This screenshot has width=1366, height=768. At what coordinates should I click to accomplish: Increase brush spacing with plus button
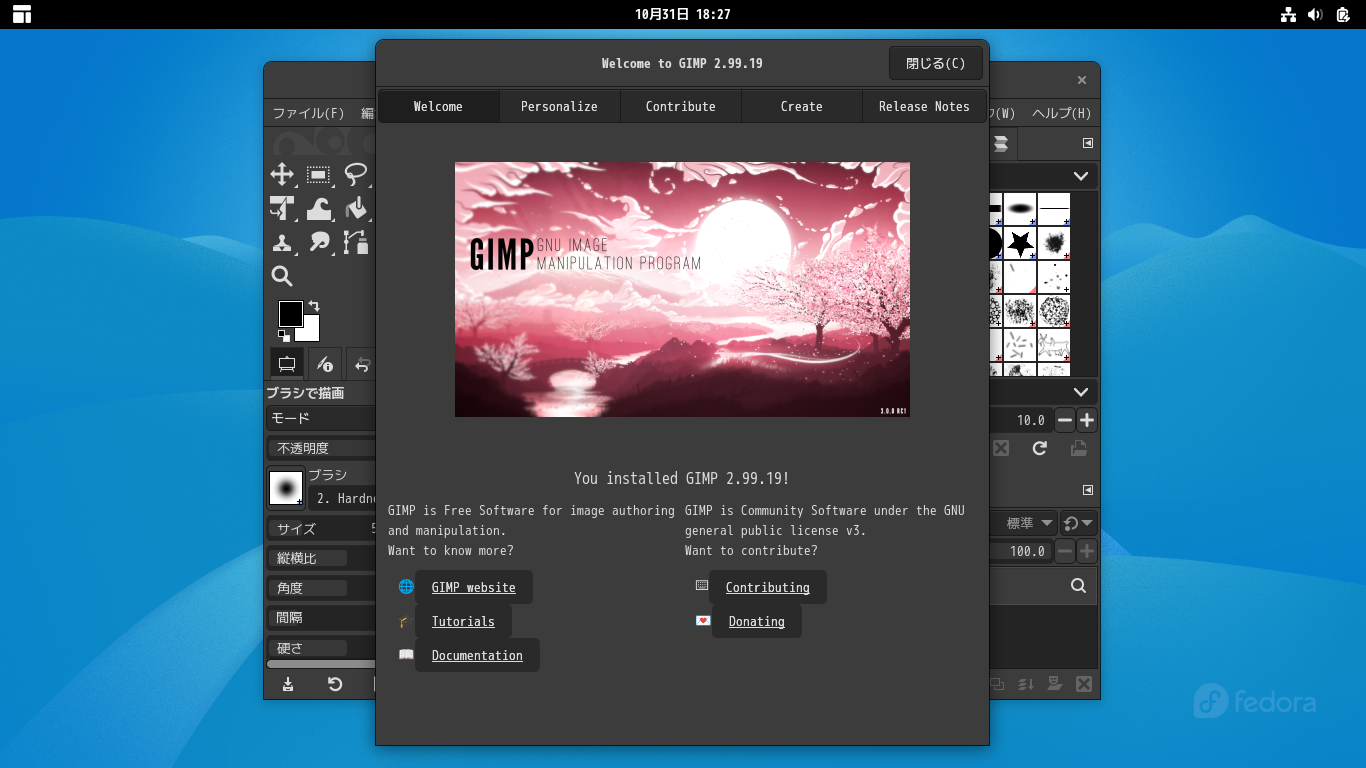[1087, 420]
